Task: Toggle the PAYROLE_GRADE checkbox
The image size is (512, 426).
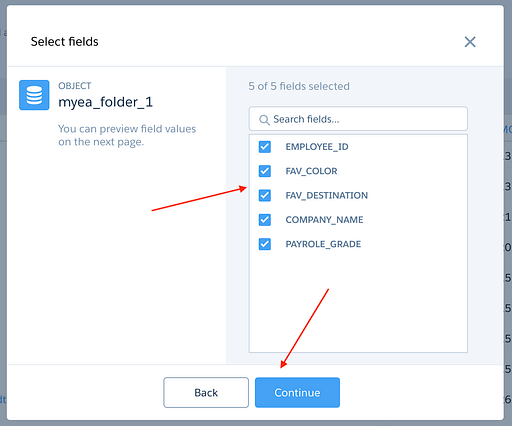Action: pyautogui.click(x=265, y=244)
